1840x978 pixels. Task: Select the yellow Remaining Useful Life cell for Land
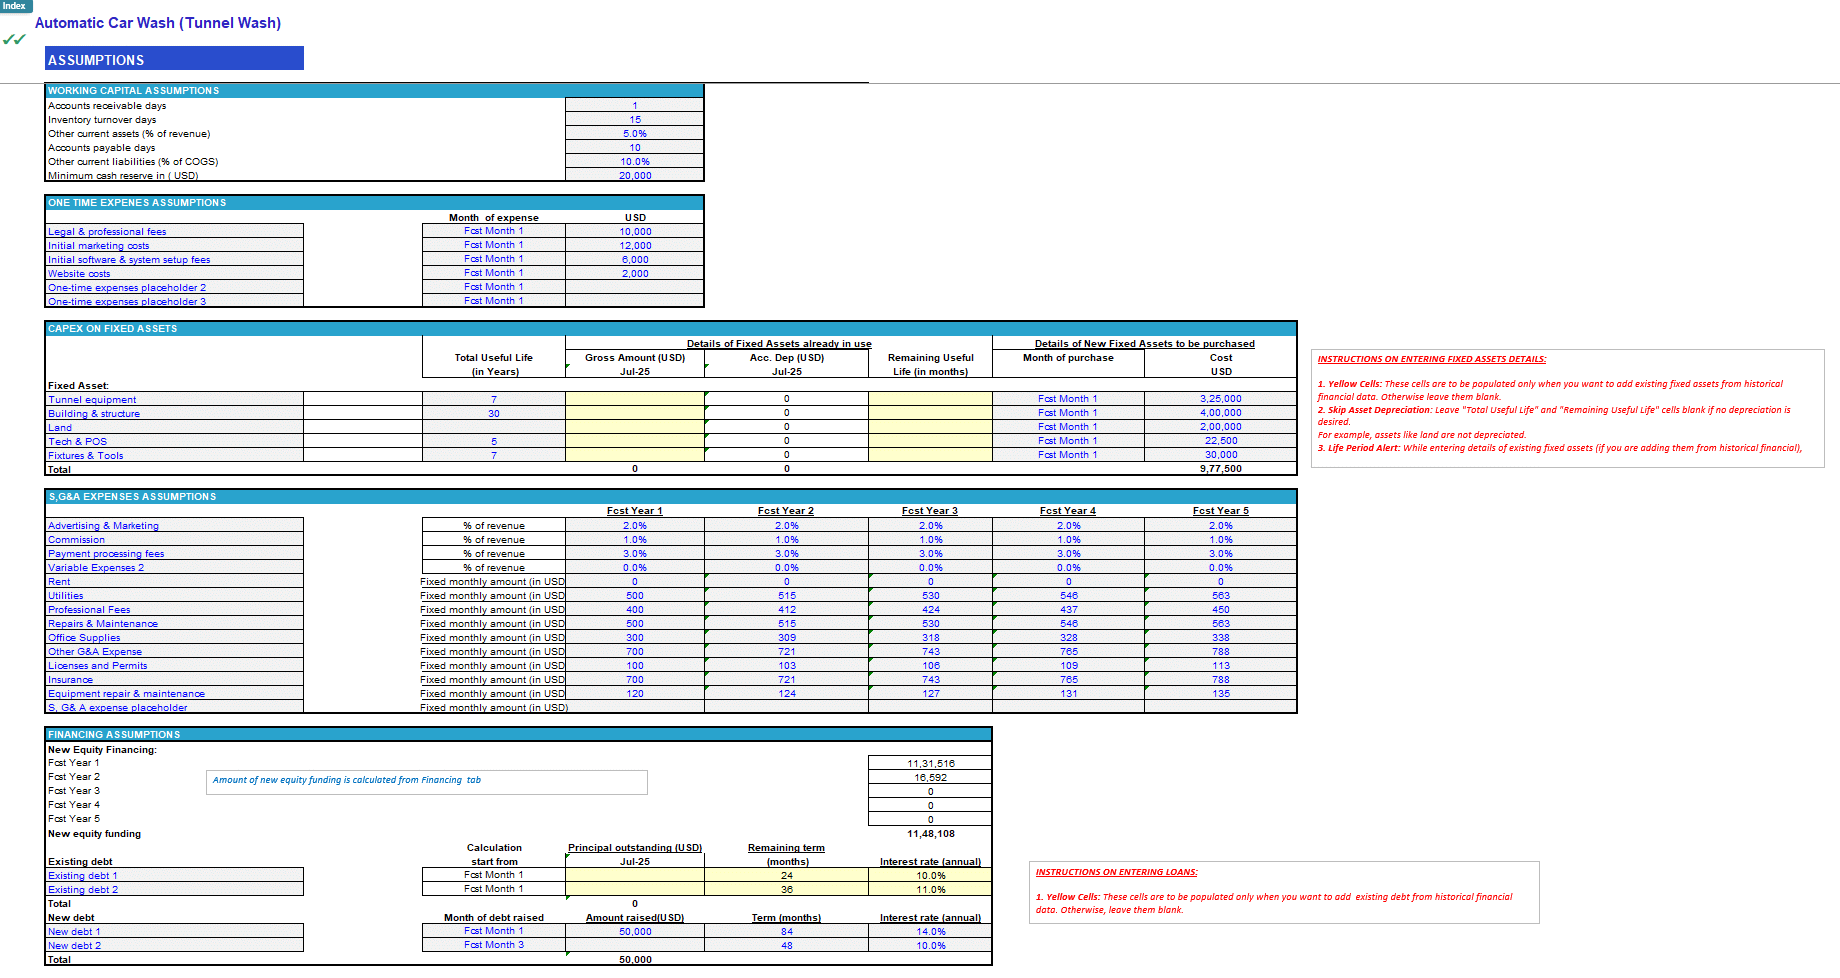pos(930,427)
